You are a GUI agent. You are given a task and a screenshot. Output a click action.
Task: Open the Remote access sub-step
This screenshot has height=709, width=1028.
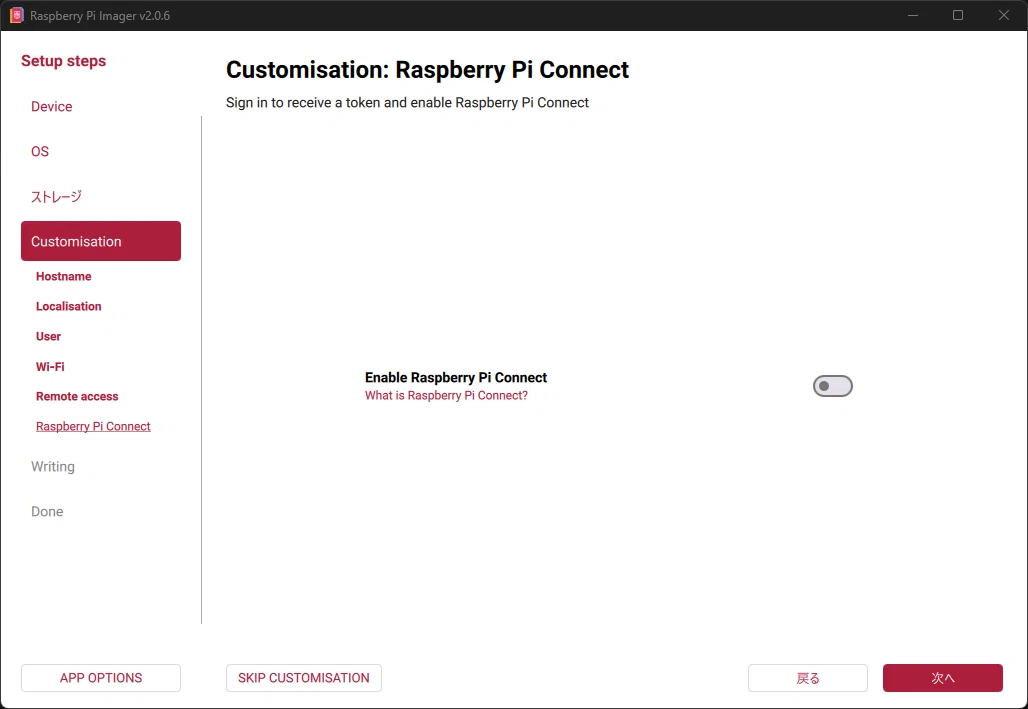(x=77, y=396)
